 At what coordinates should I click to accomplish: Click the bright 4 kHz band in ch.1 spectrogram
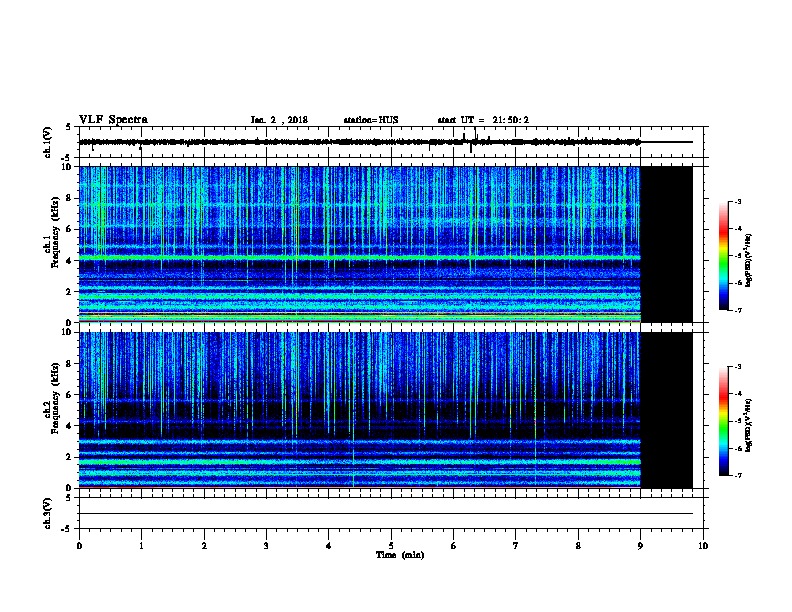360,258
